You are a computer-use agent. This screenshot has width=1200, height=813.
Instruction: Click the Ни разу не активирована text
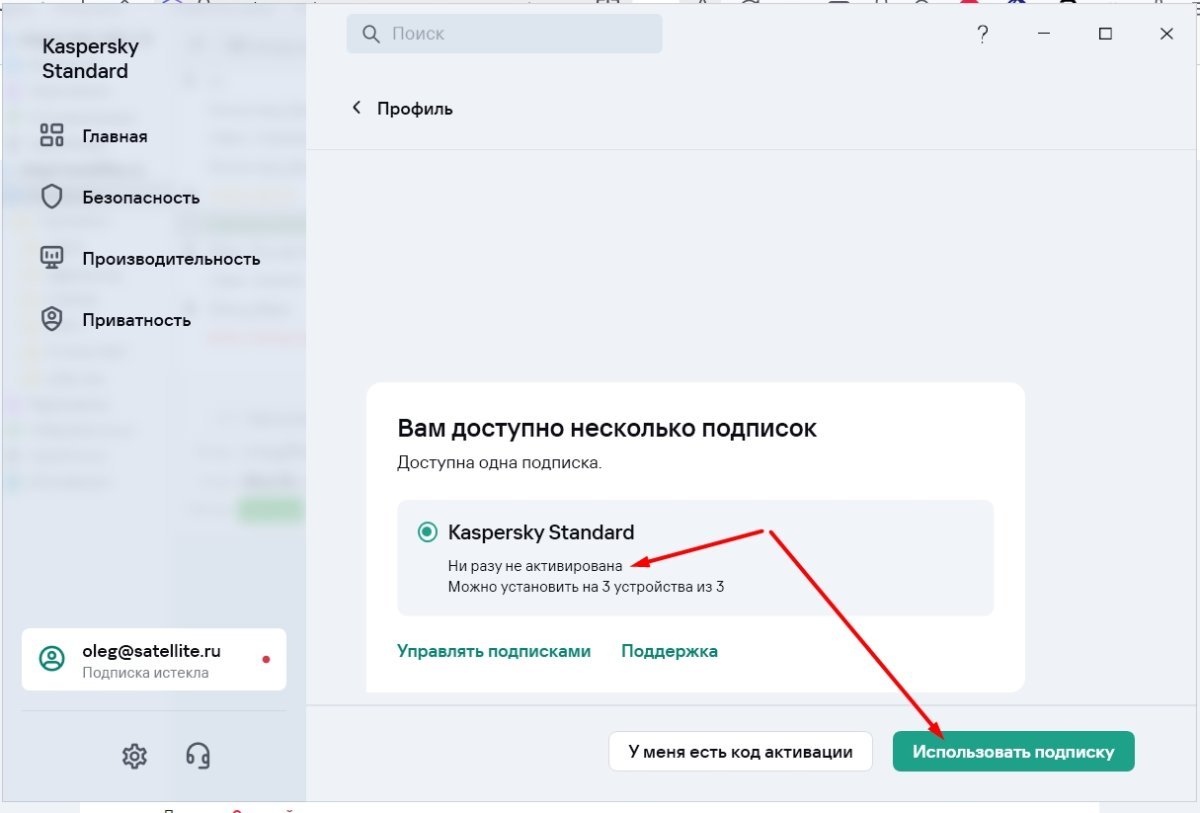pyautogui.click(x=535, y=566)
